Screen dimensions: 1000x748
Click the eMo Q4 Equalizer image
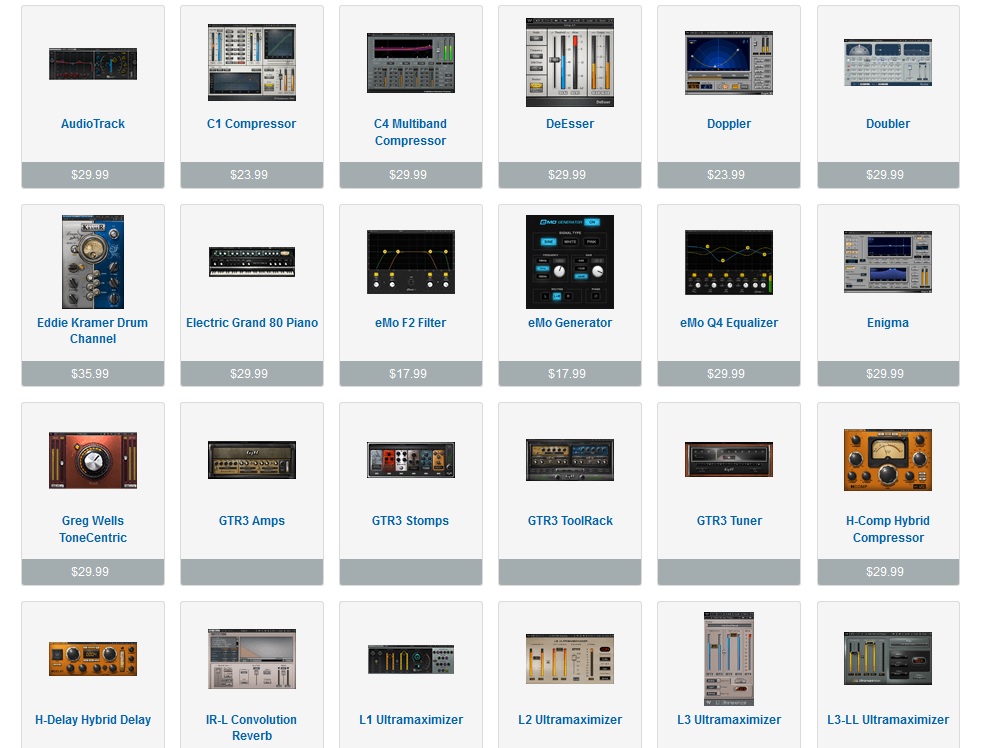[729, 262]
